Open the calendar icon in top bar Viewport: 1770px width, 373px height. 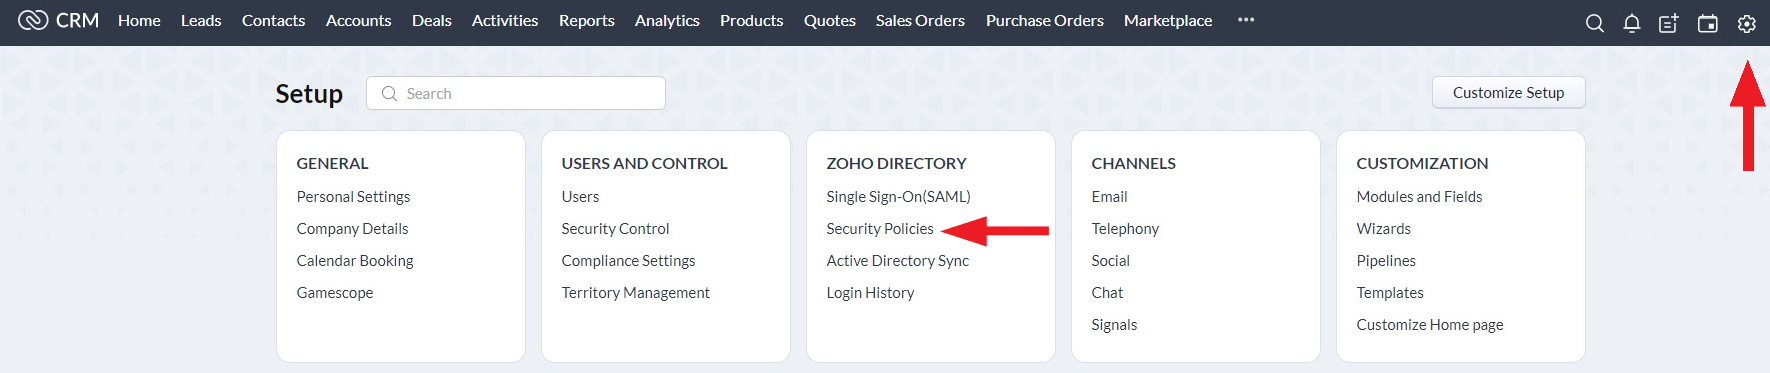1708,23
